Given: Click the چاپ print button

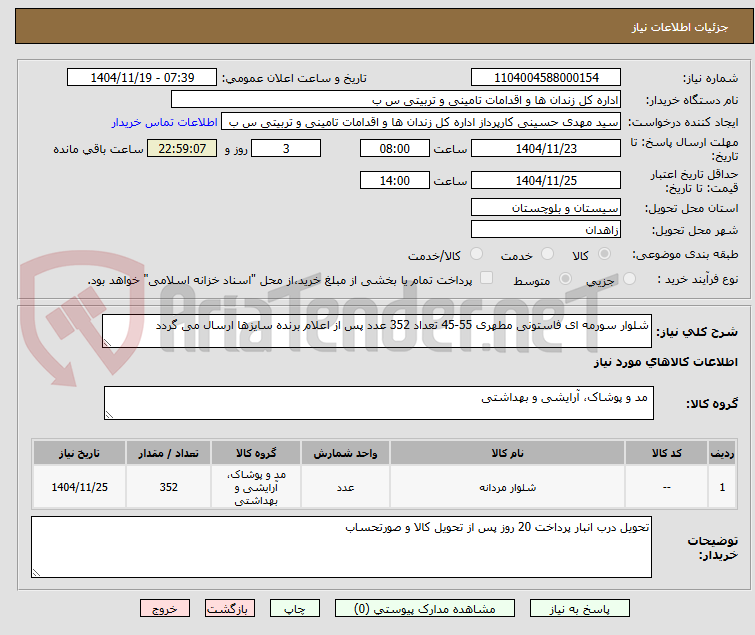Looking at the screenshot, I should (294, 609).
